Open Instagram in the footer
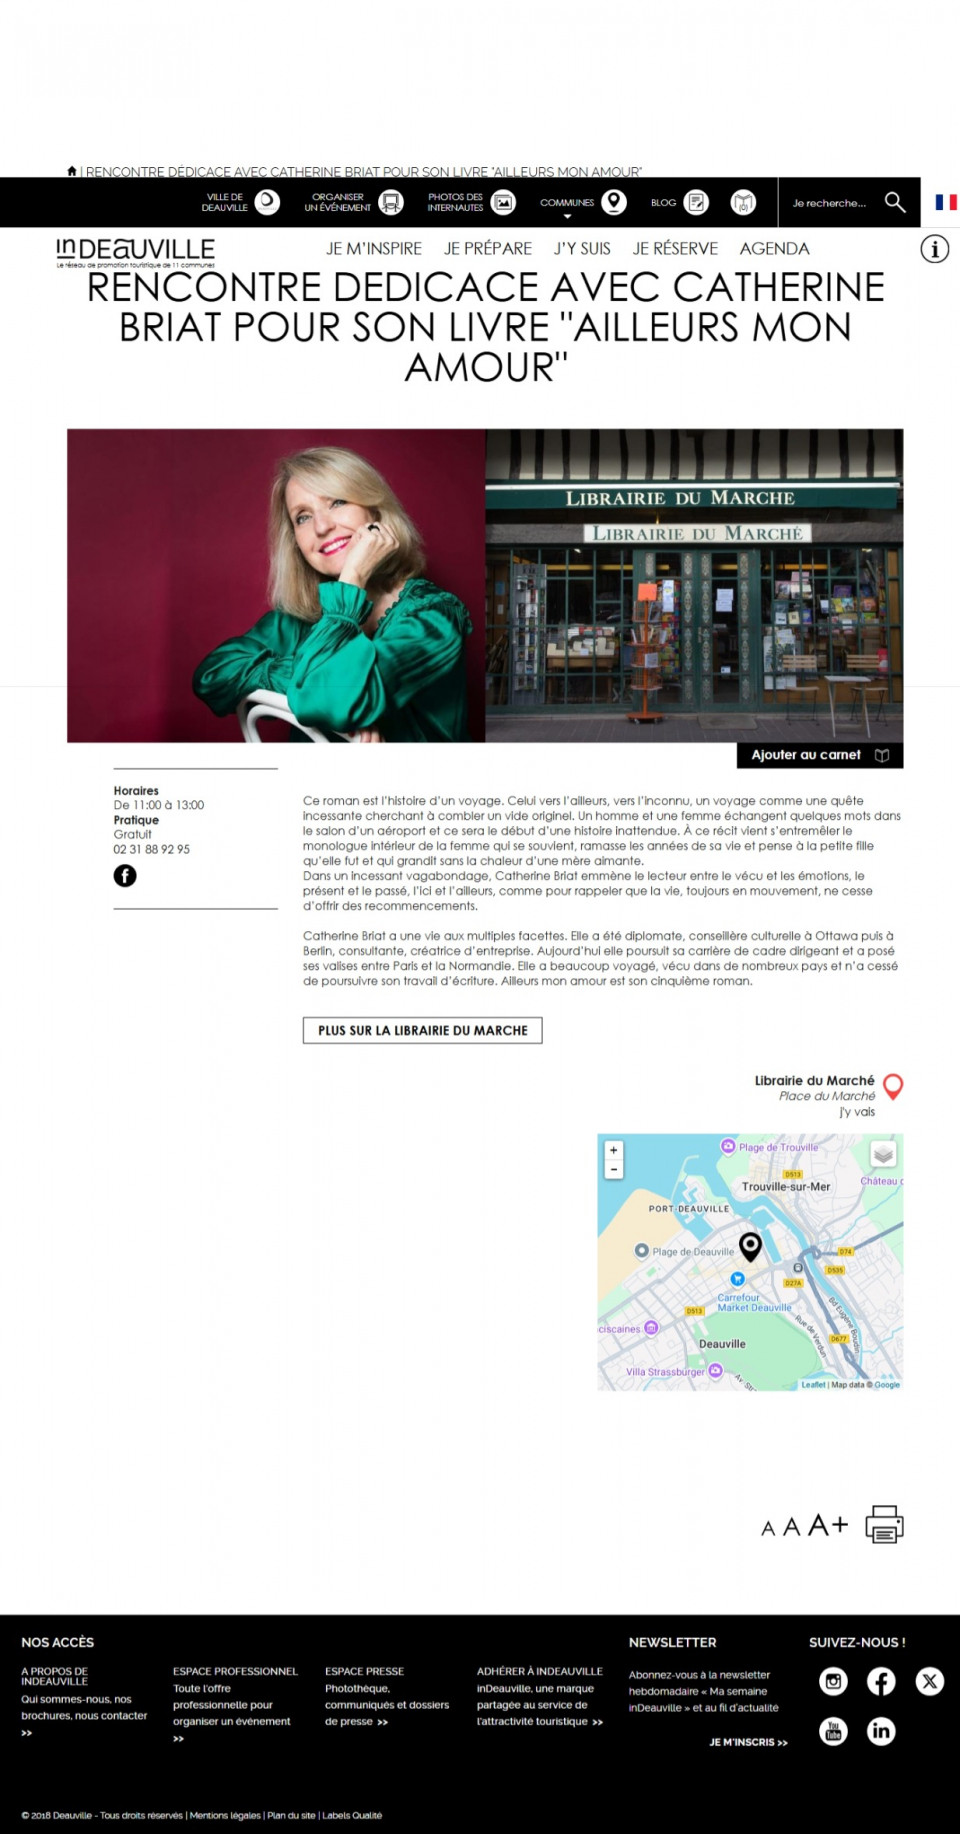 [833, 1681]
